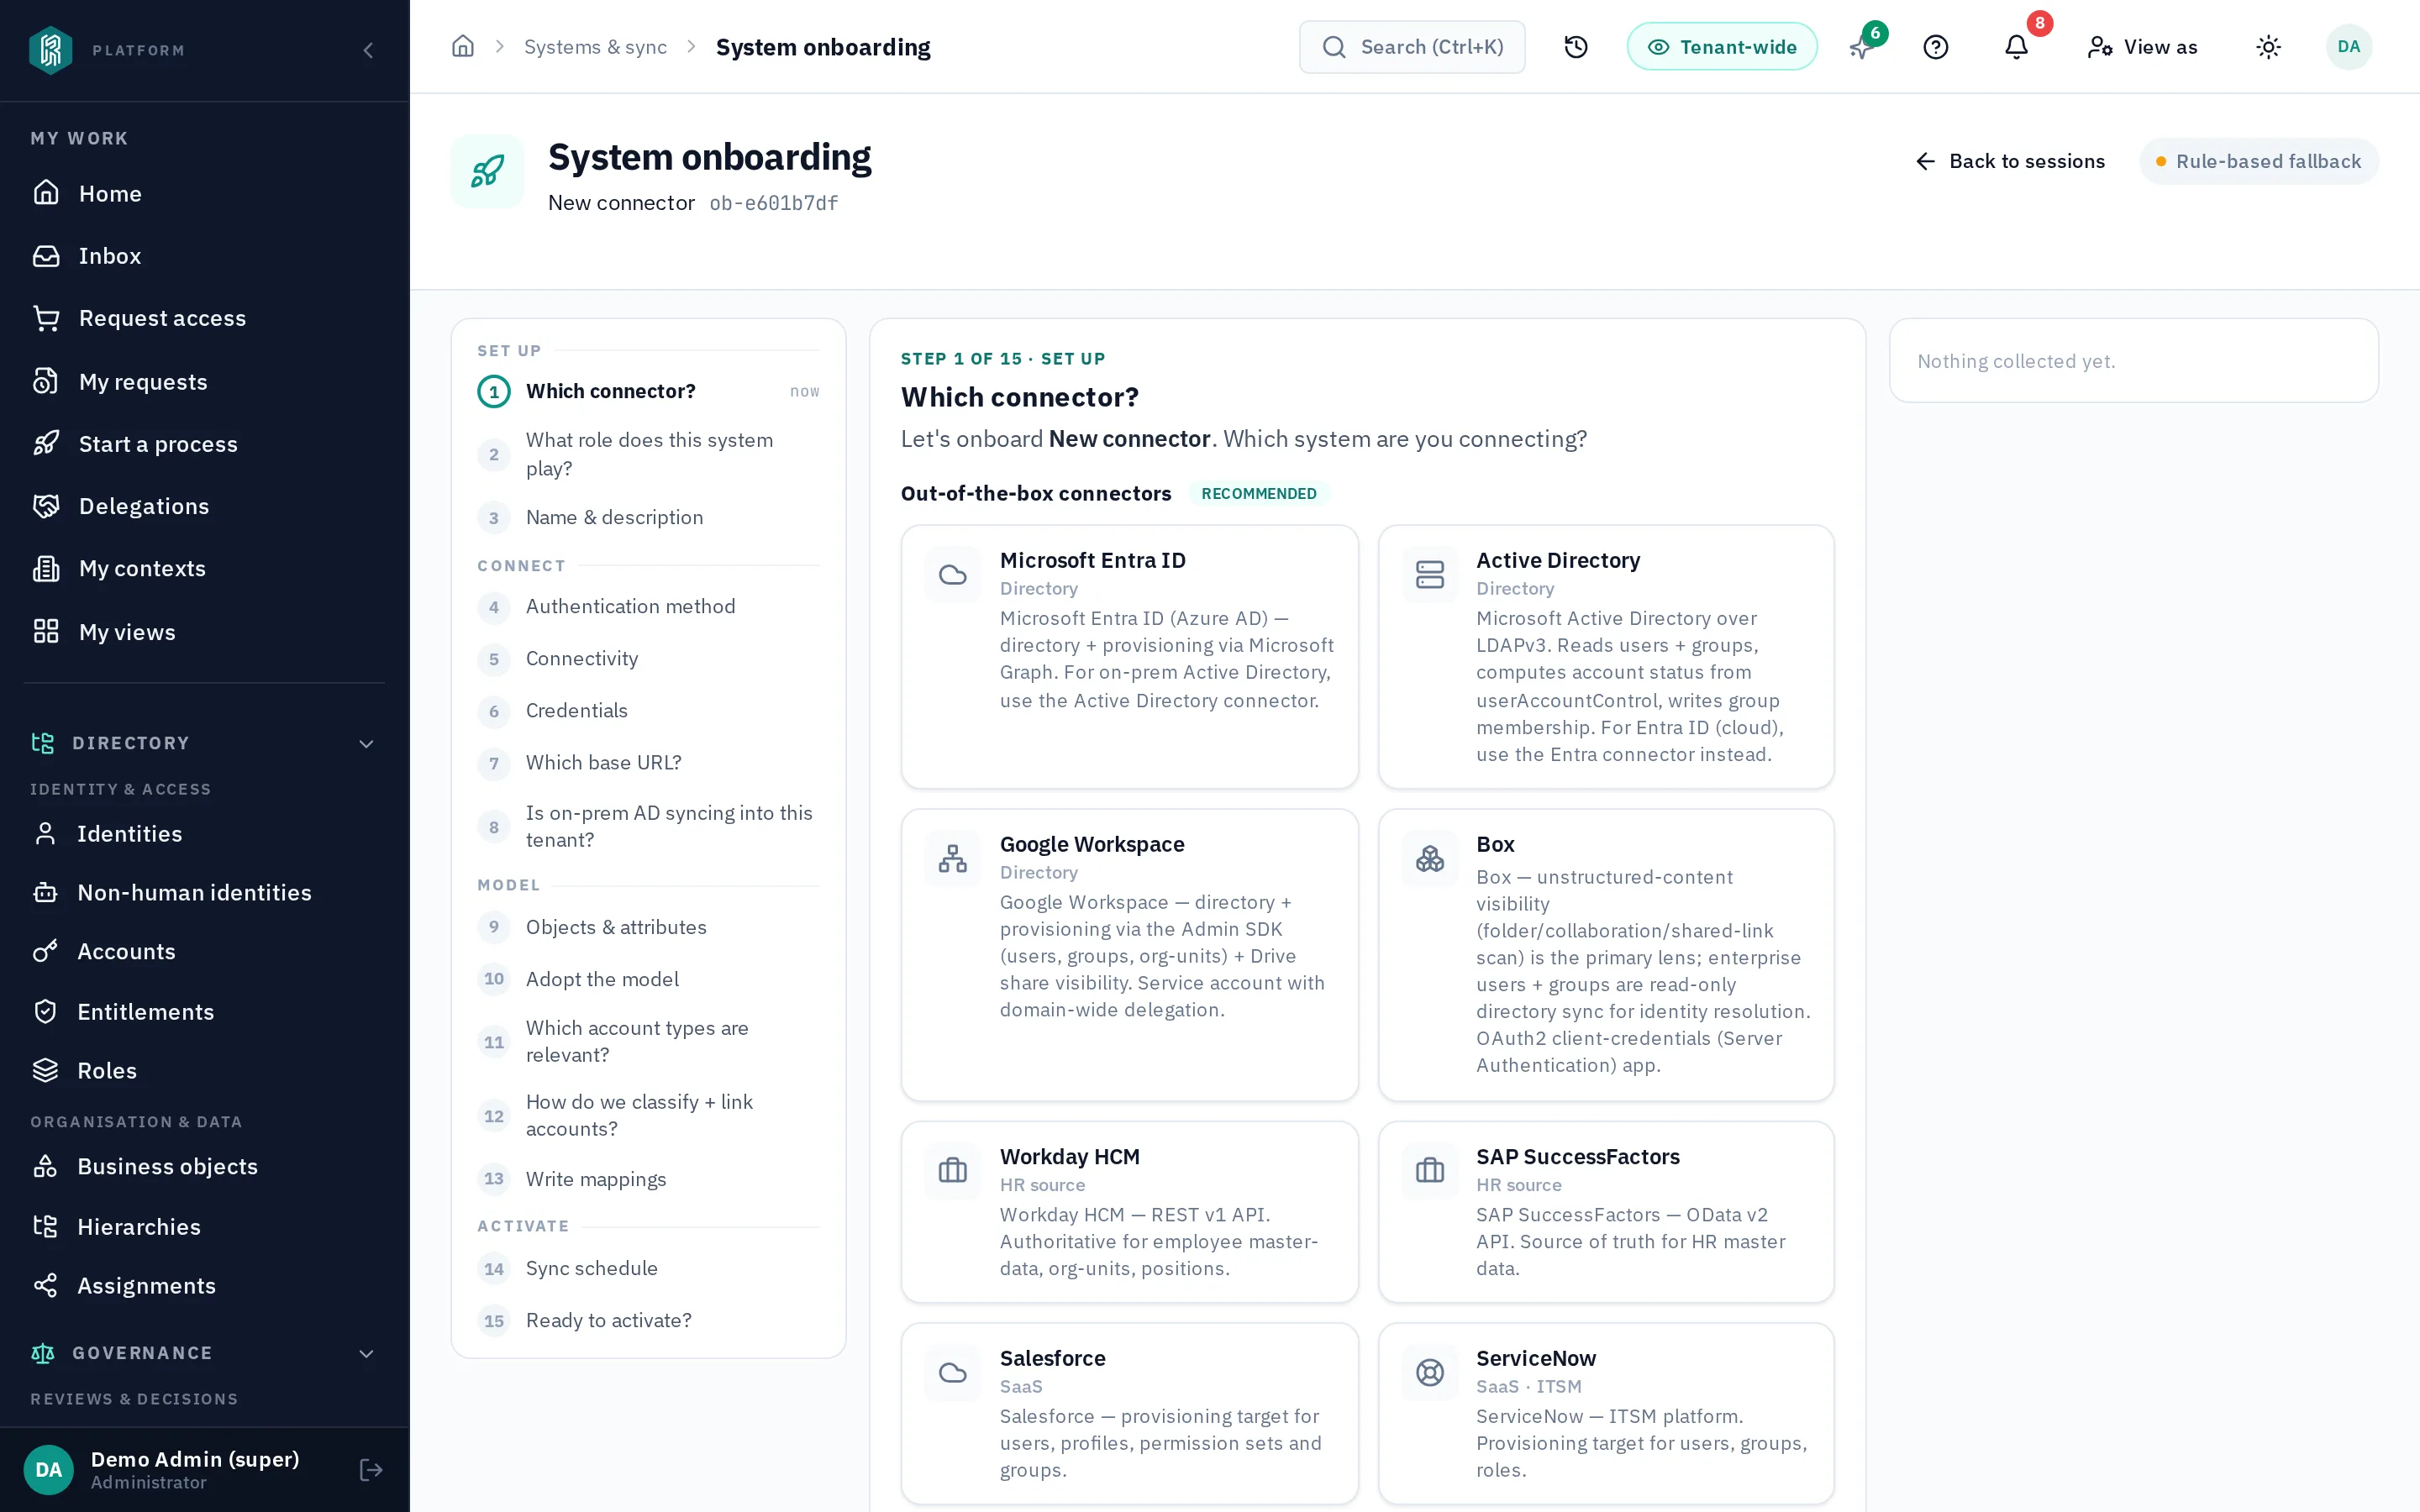Open My contexts in the sidebar
This screenshot has height=1512, width=2420.
point(204,568)
